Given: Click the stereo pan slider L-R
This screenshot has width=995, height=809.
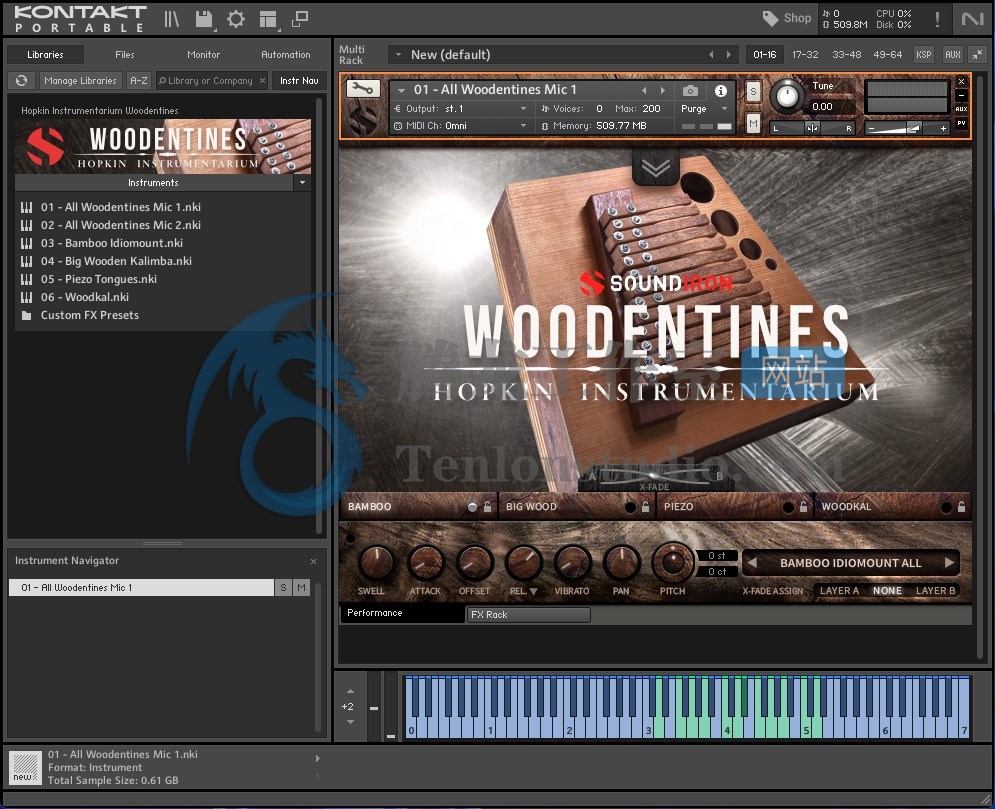Looking at the screenshot, I should pos(812,128).
